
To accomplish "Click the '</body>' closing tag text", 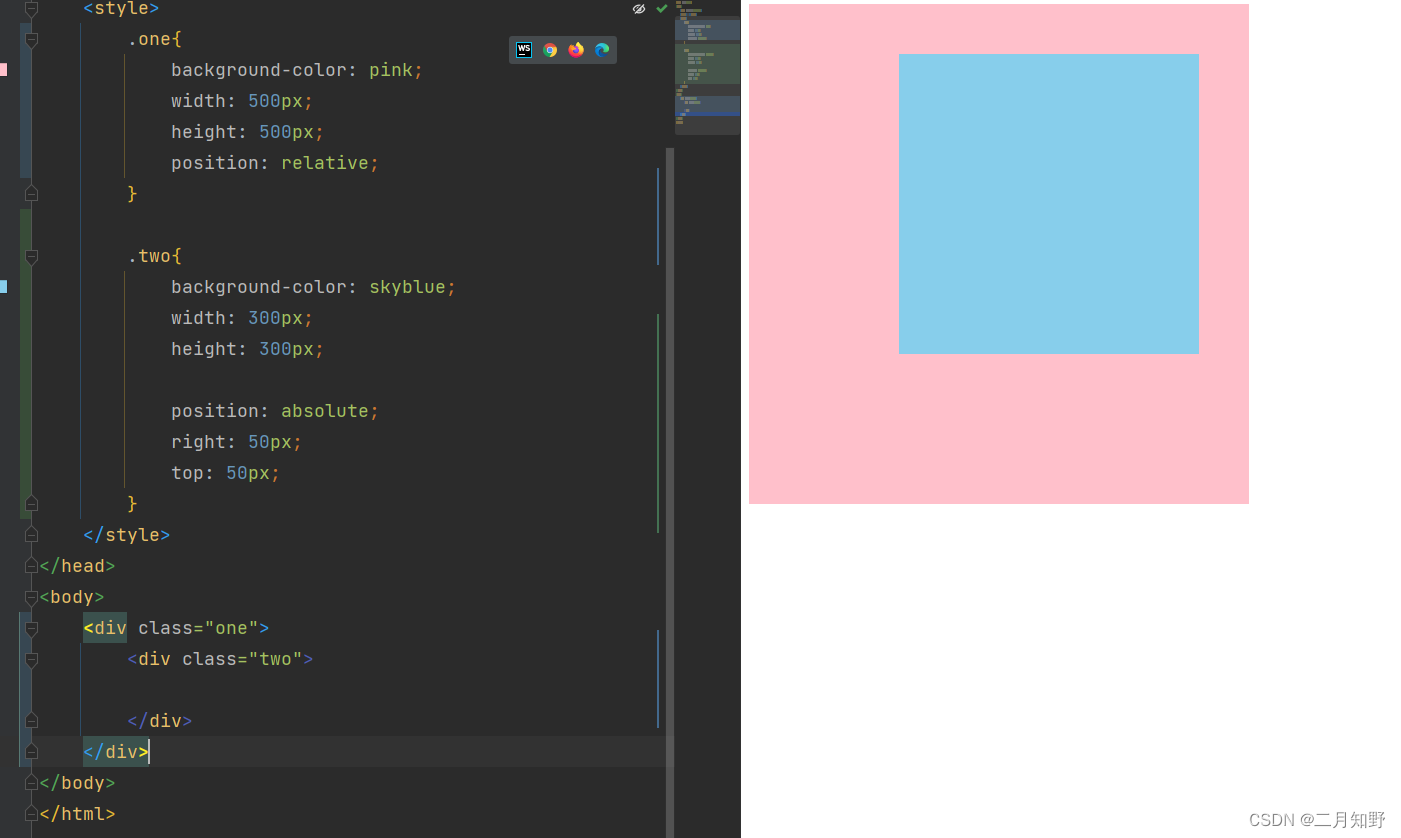I will (x=77, y=783).
